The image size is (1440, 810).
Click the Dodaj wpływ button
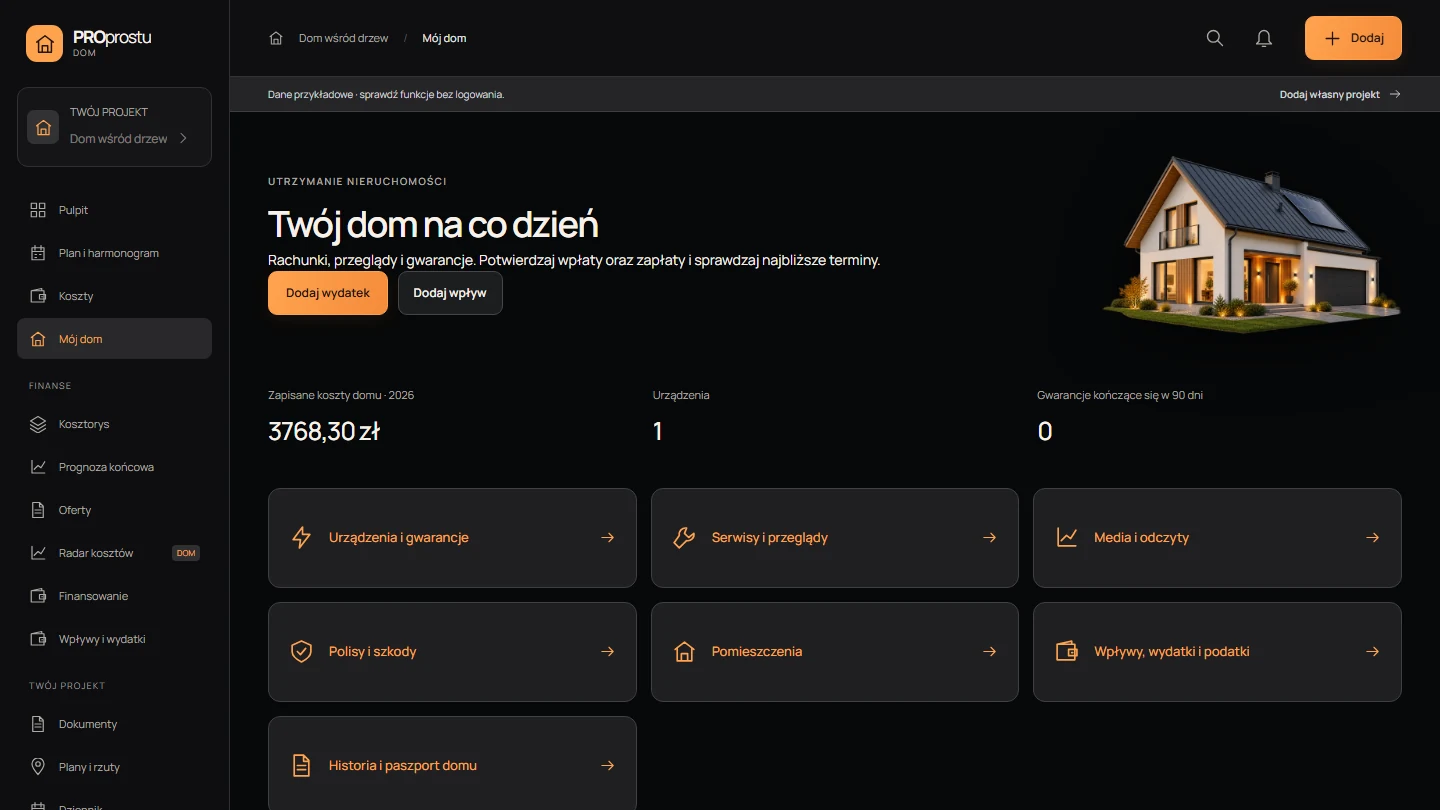point(450,293)
